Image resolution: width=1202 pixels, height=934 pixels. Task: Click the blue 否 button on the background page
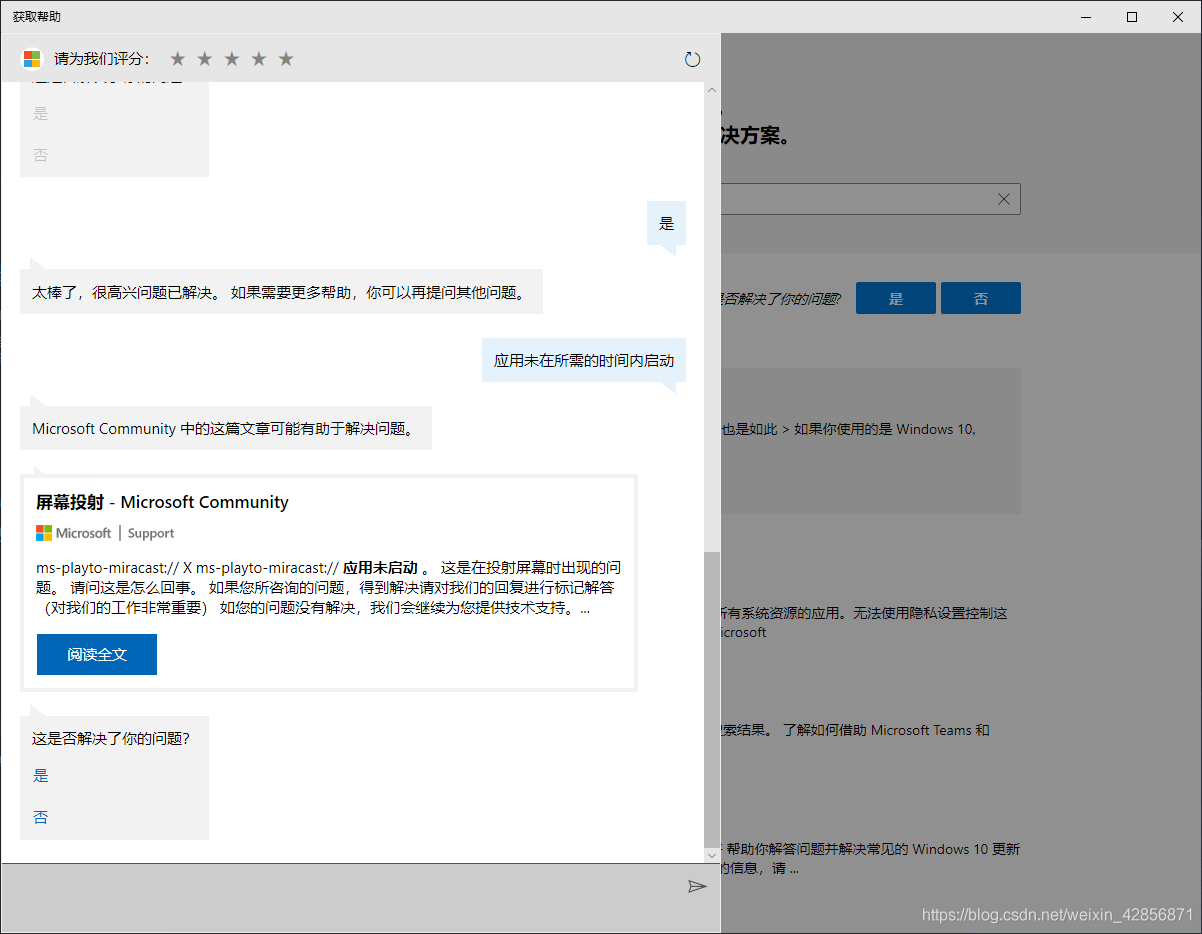coord(980,297)
